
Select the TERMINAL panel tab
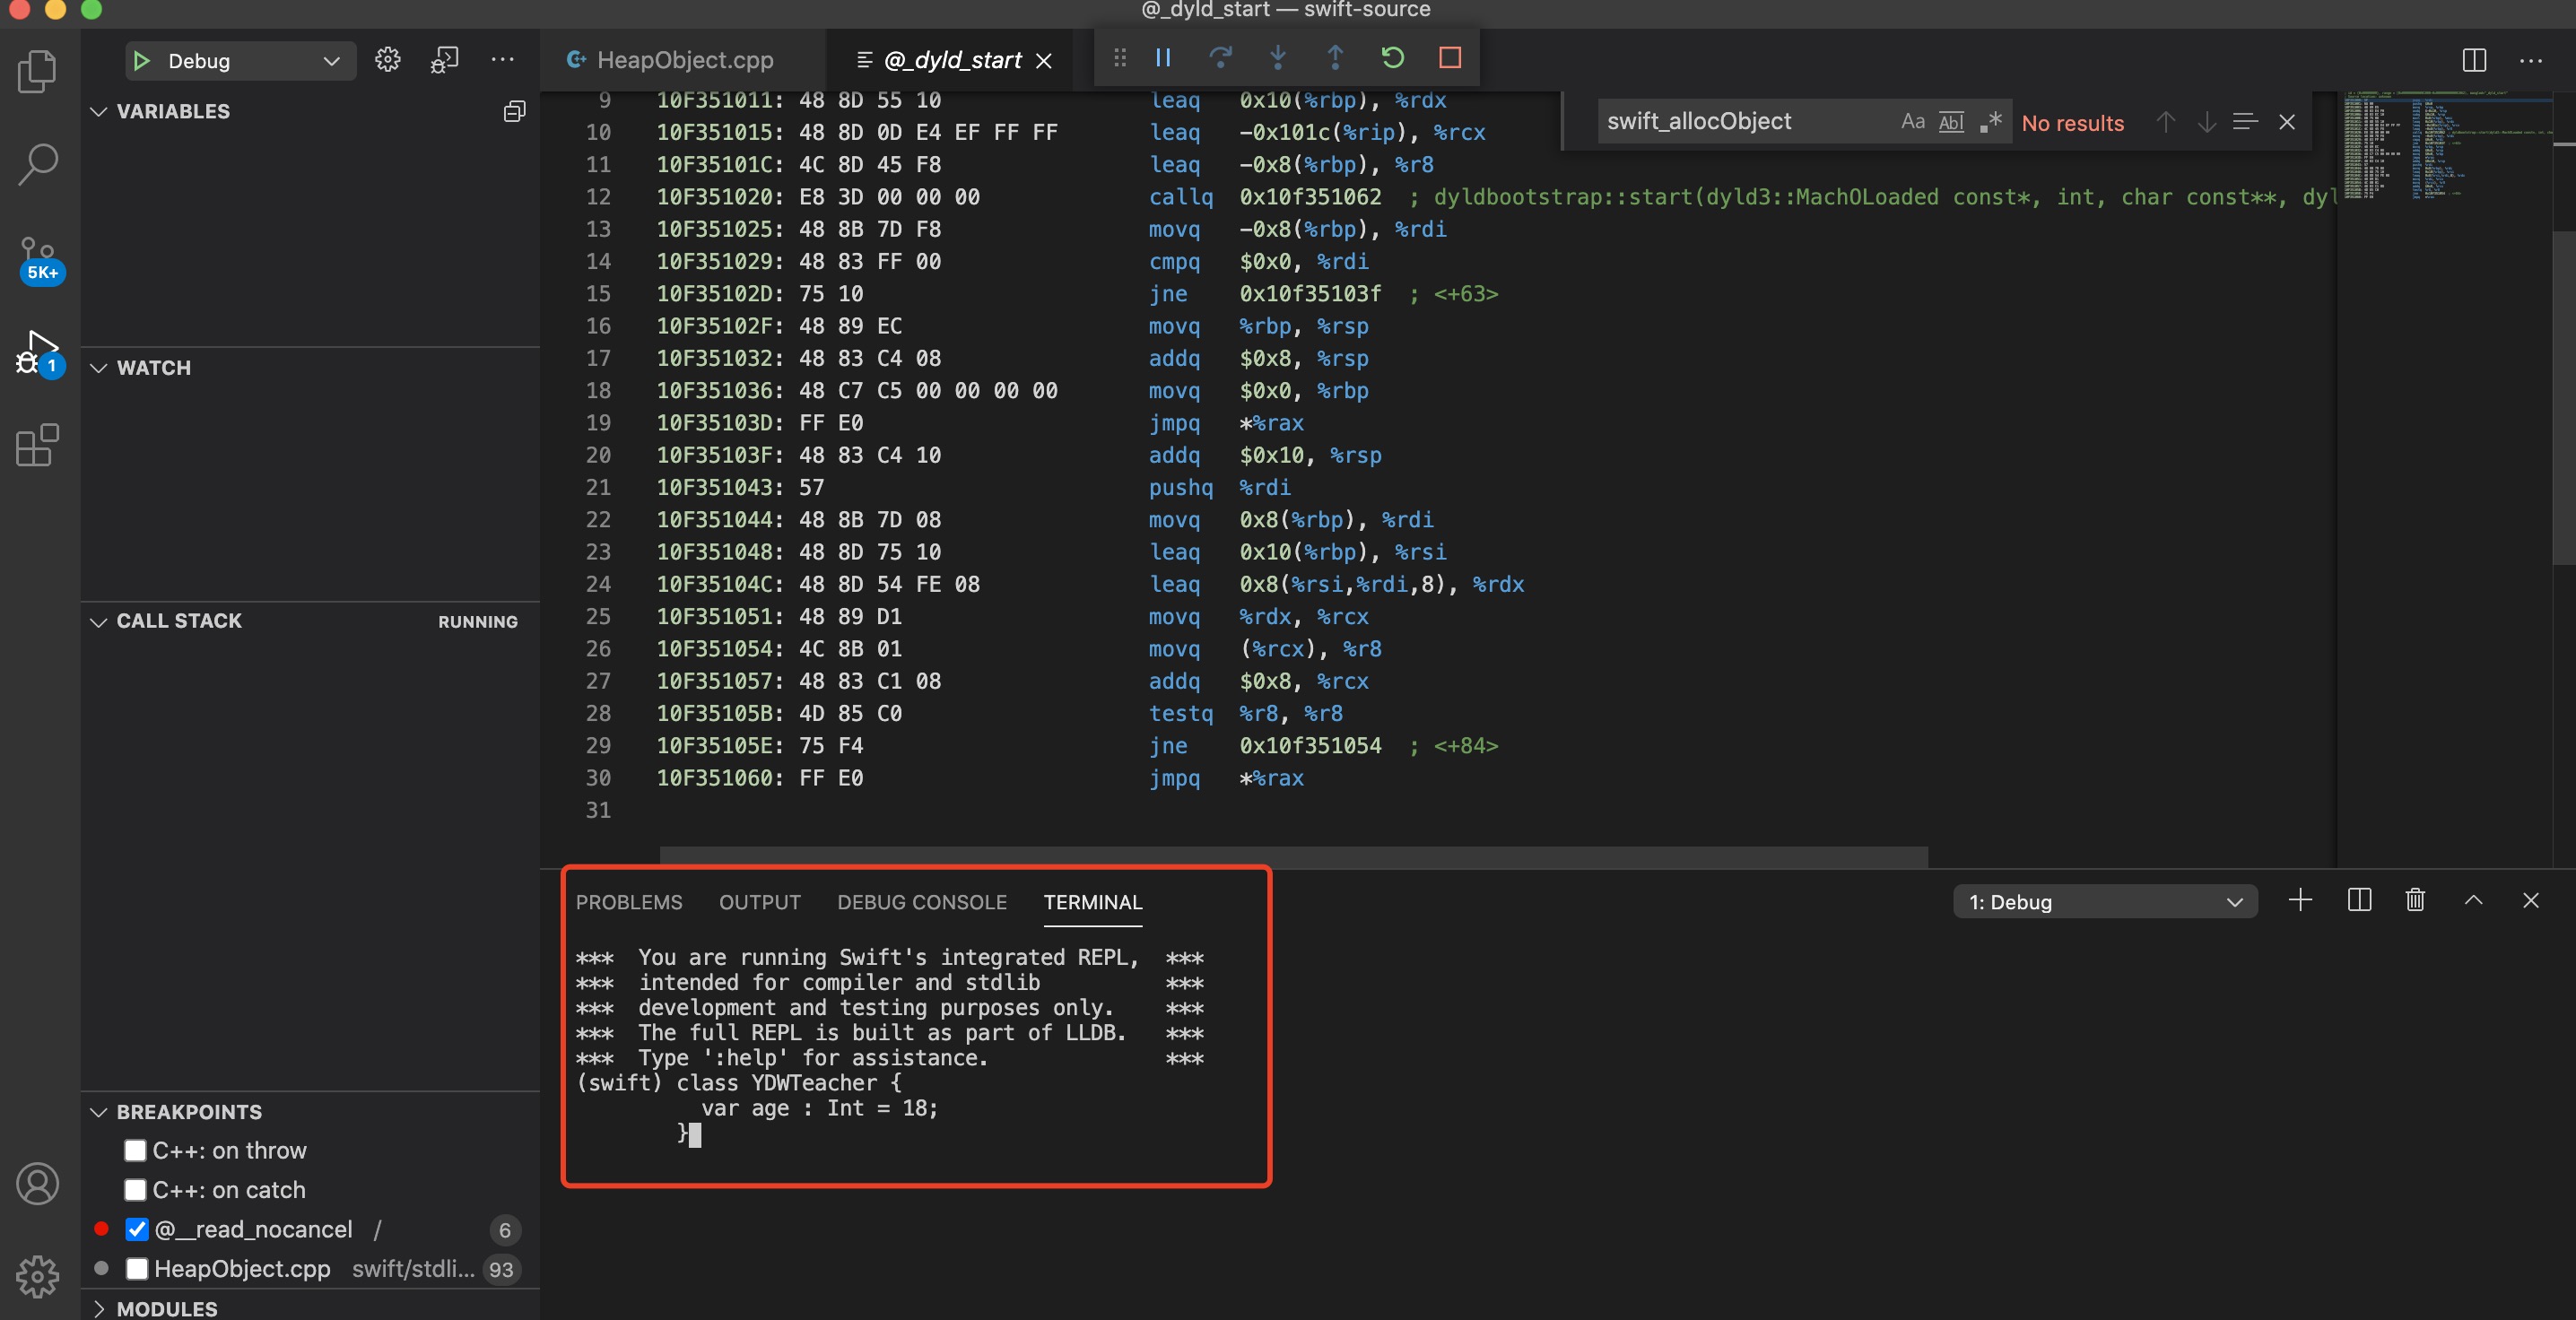point(1092,902)
